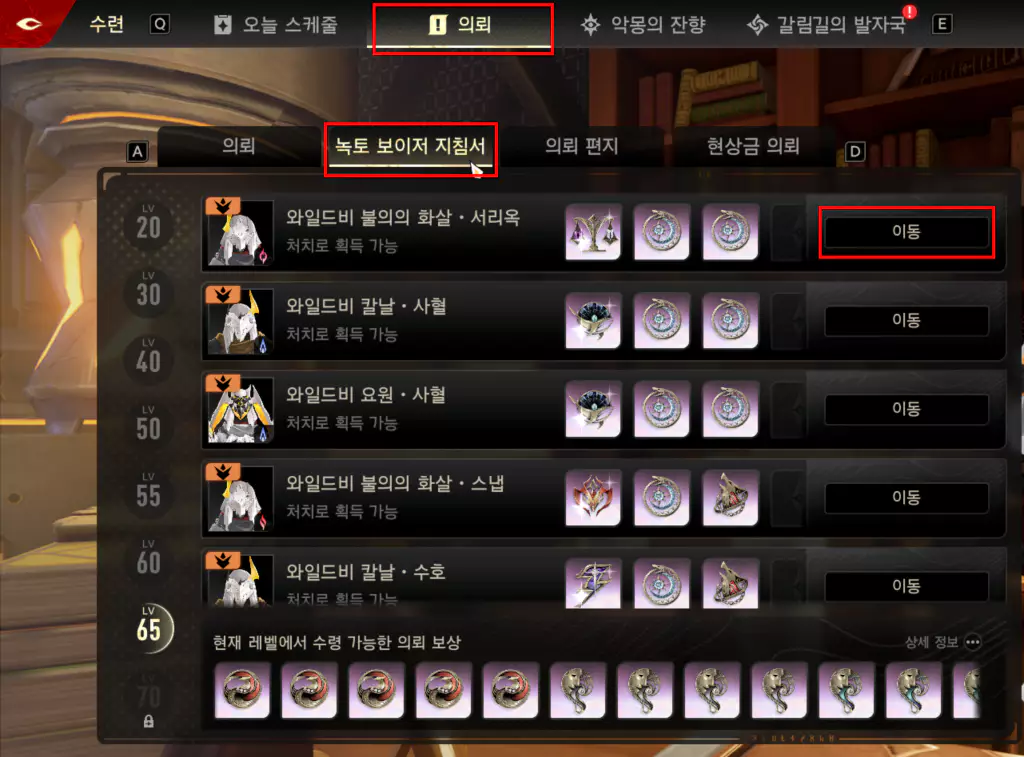1024x757 pixels.
Task: Click the red logo icon at top-left corner
Action: point(29,24)
